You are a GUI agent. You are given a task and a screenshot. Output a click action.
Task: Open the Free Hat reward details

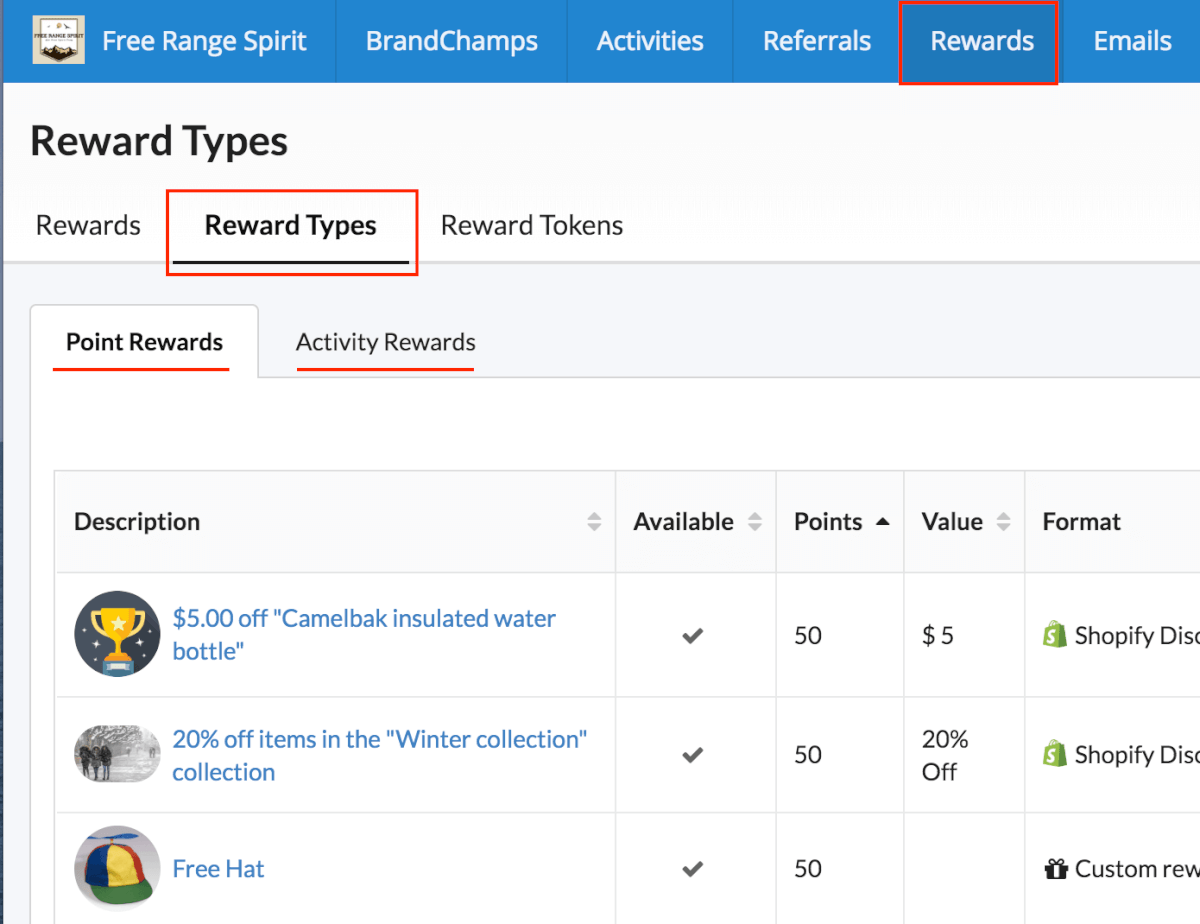pyautogui.click(x=218, y=868)
